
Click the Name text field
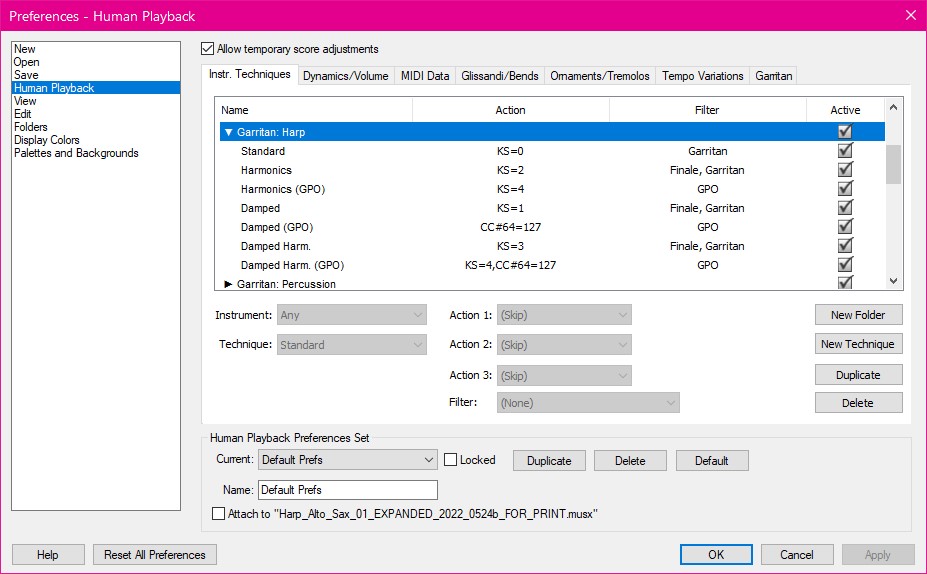point(347,490)
